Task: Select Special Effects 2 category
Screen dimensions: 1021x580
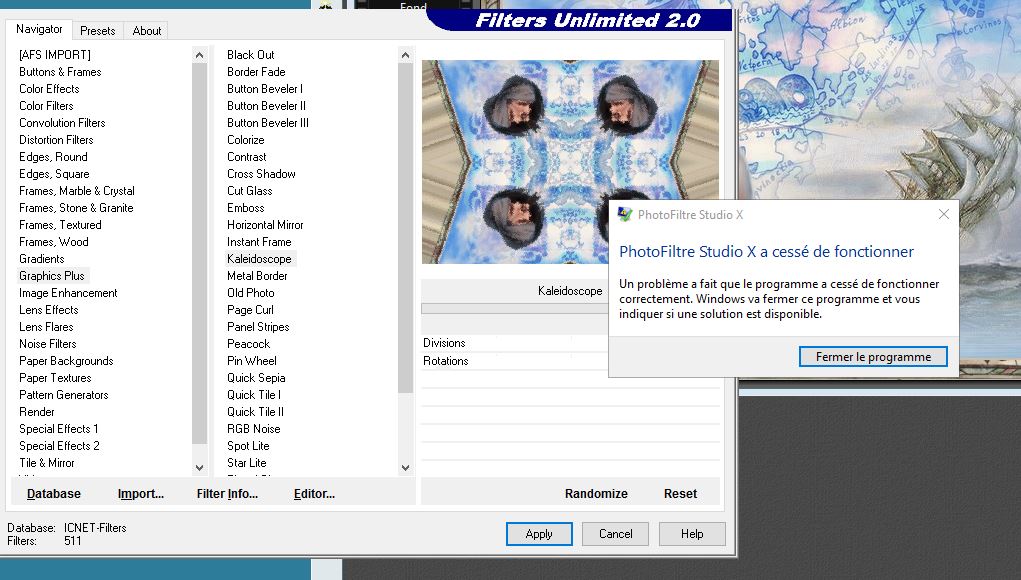Action: pos(59,446)
